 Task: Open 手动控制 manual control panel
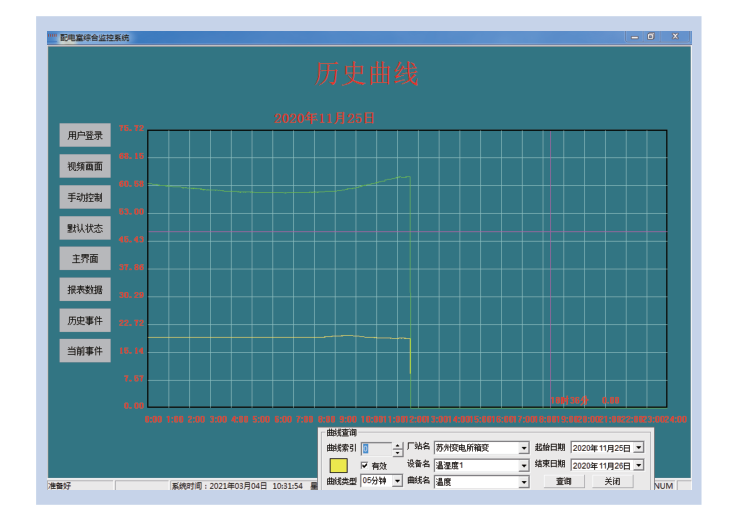coord(85,197)
